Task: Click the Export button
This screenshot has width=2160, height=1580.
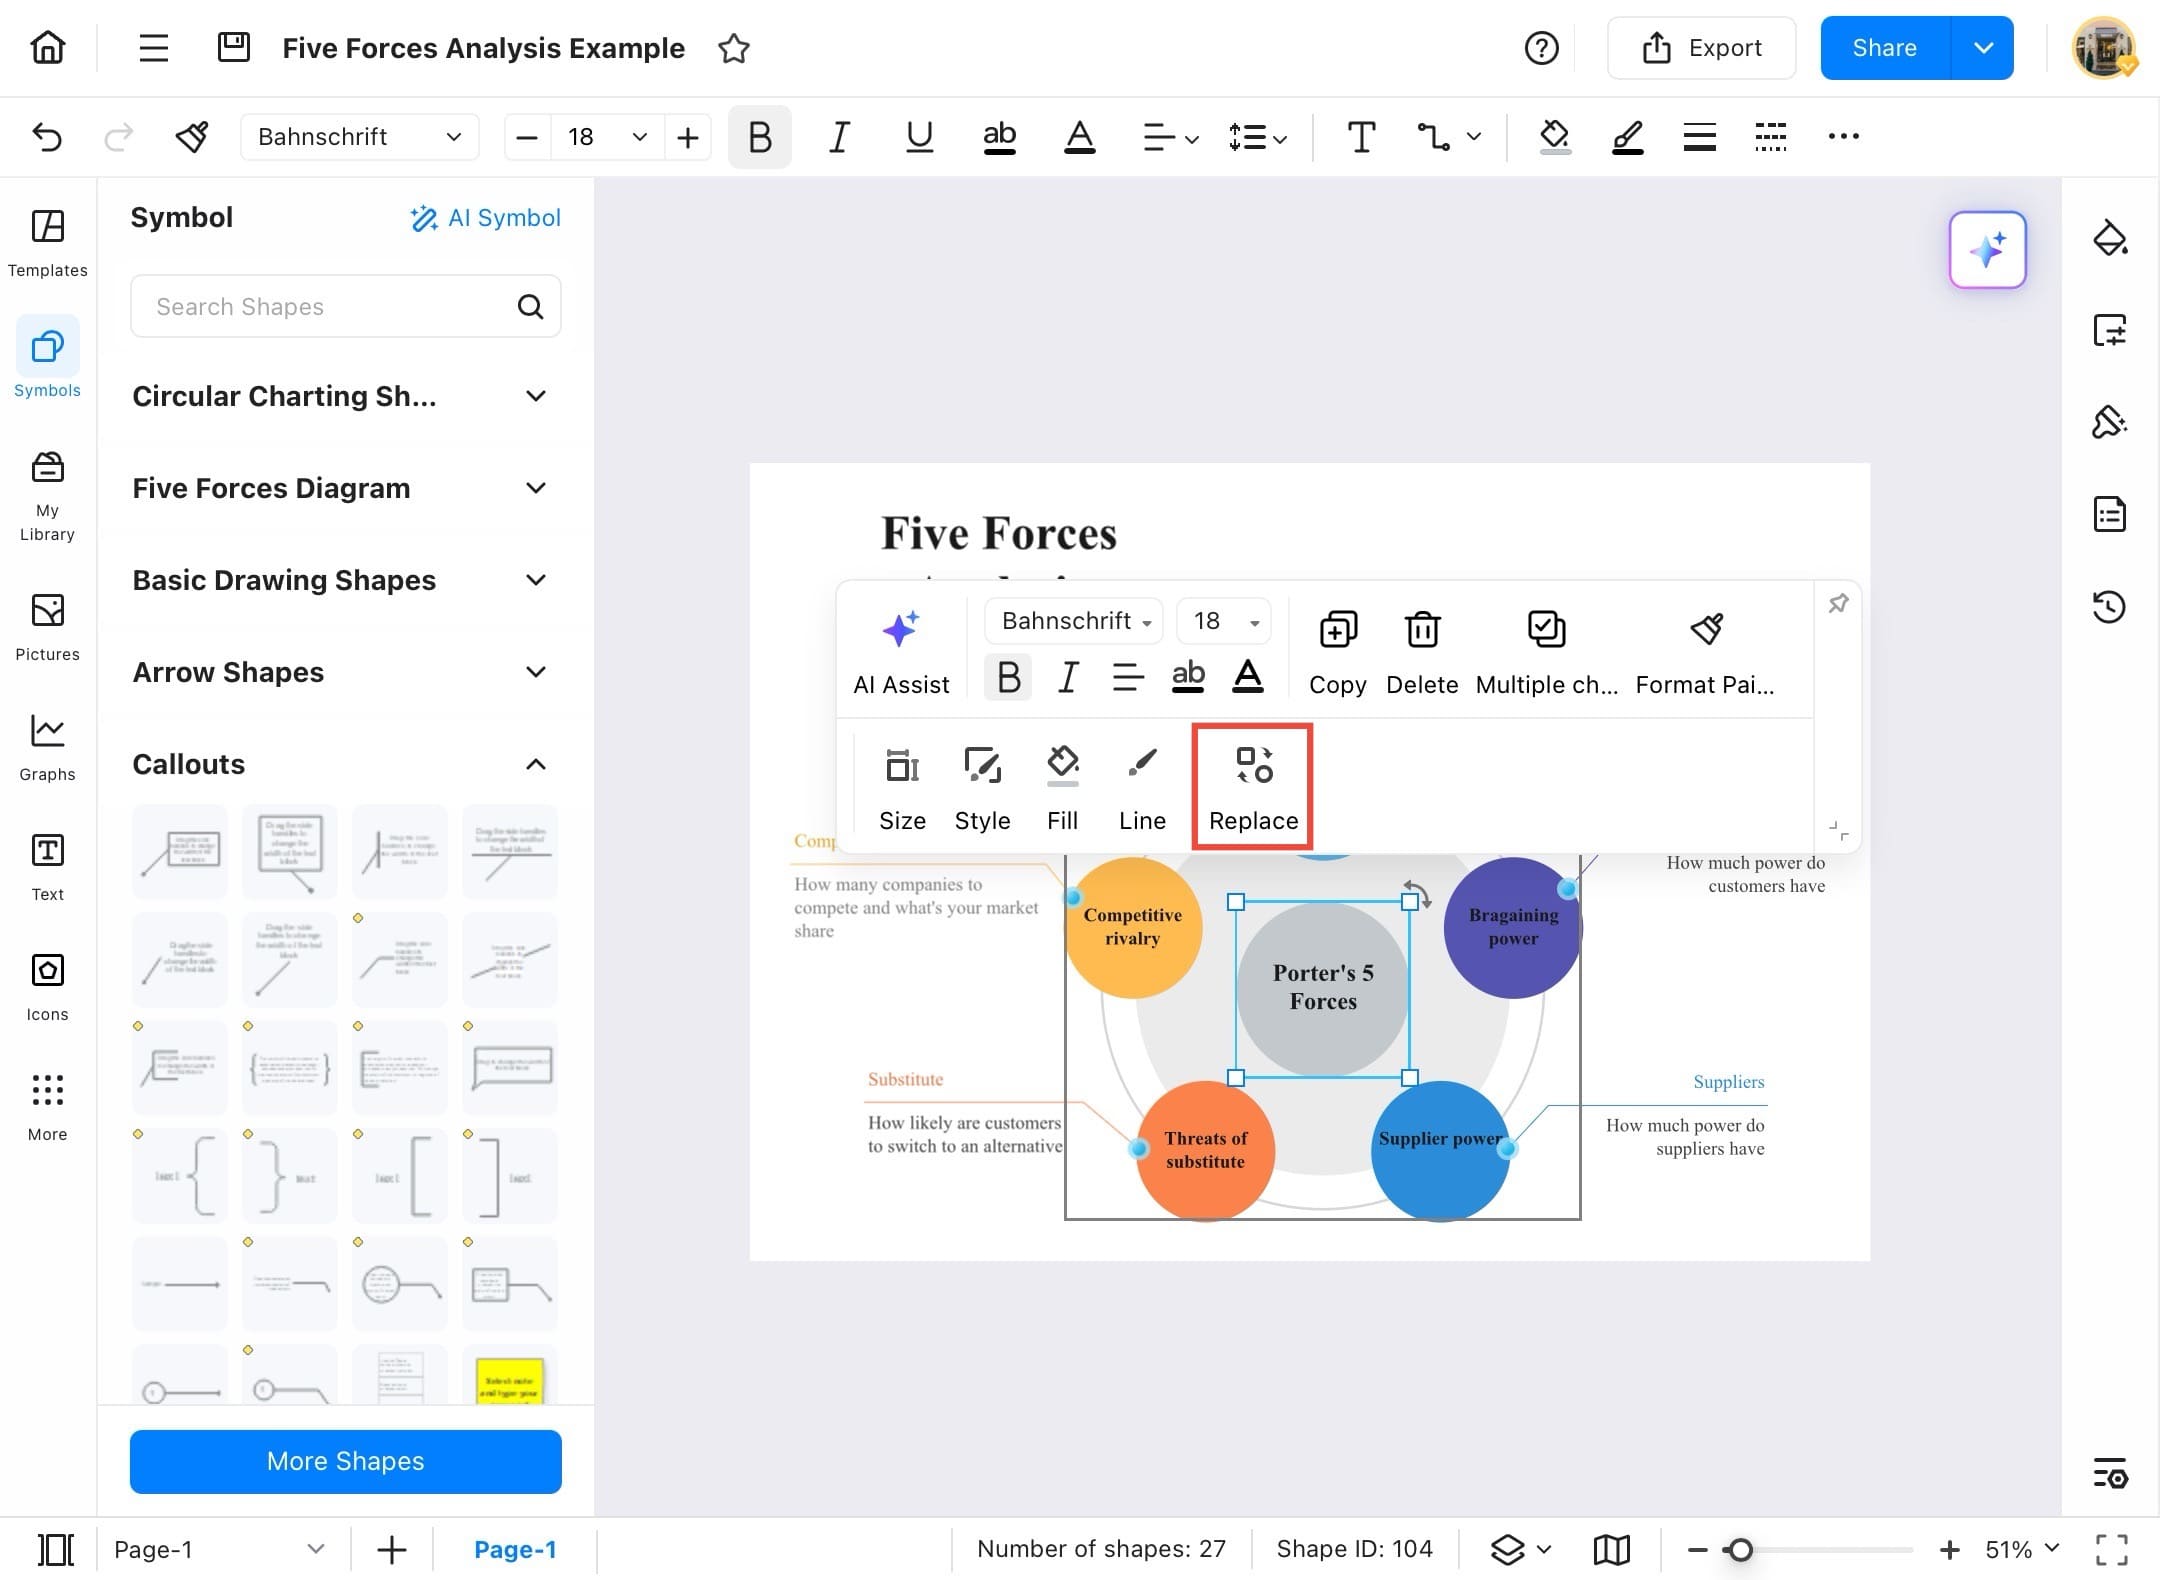Action: (1701, 48)
